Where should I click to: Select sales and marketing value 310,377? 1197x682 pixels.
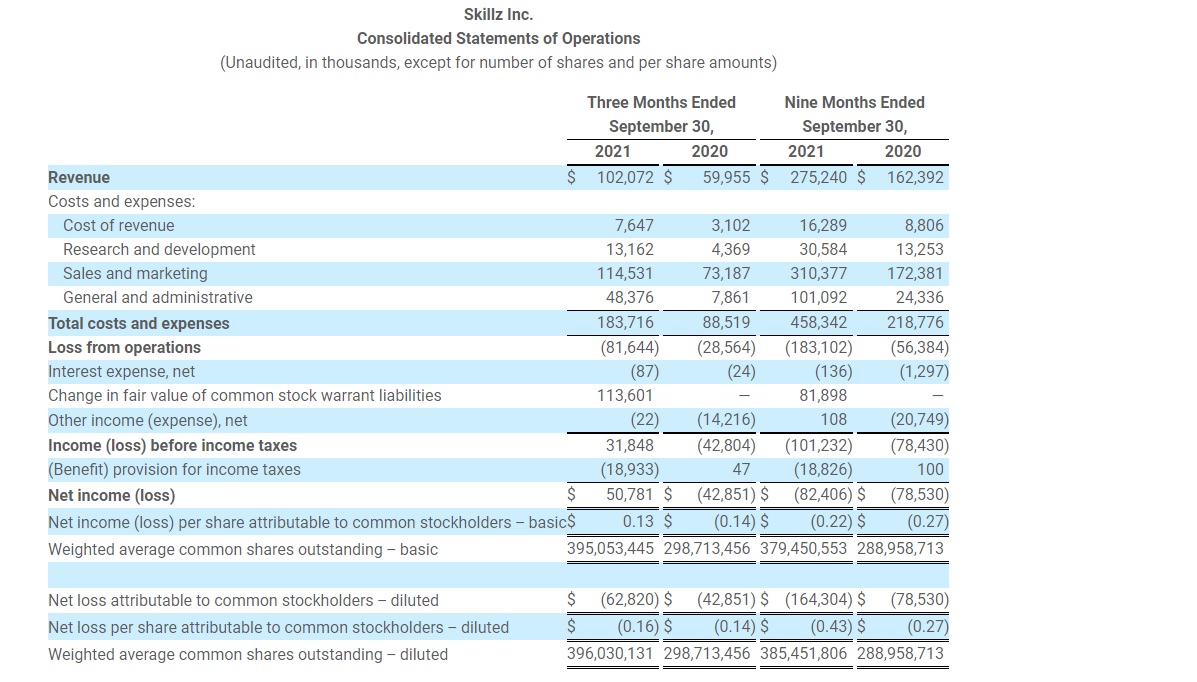[x=818, y=273]
